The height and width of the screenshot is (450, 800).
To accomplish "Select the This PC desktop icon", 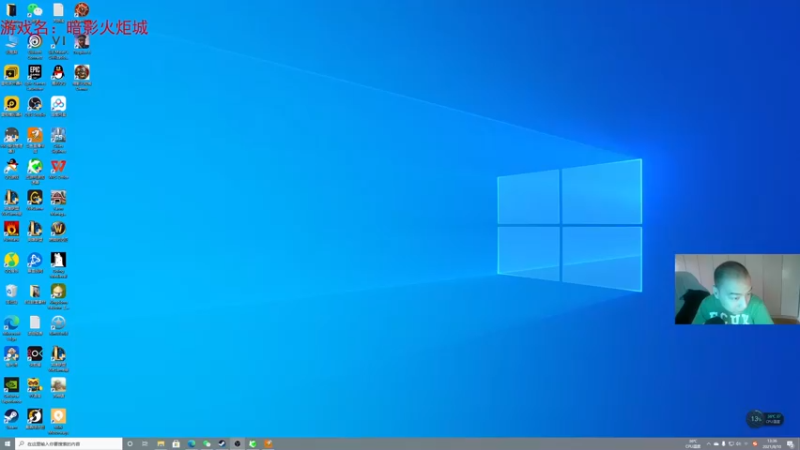I will 11,41.
